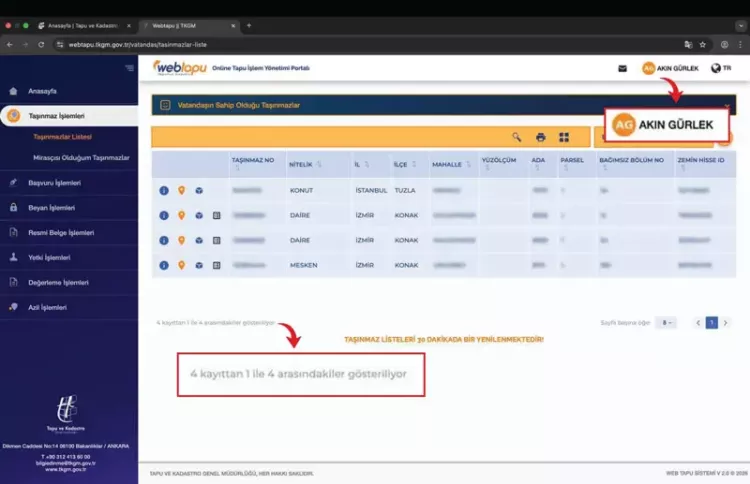This screenshot has width=750, height=484.
Task: Open the envelope messages icon in the header
Action: [x=622, y=68]
